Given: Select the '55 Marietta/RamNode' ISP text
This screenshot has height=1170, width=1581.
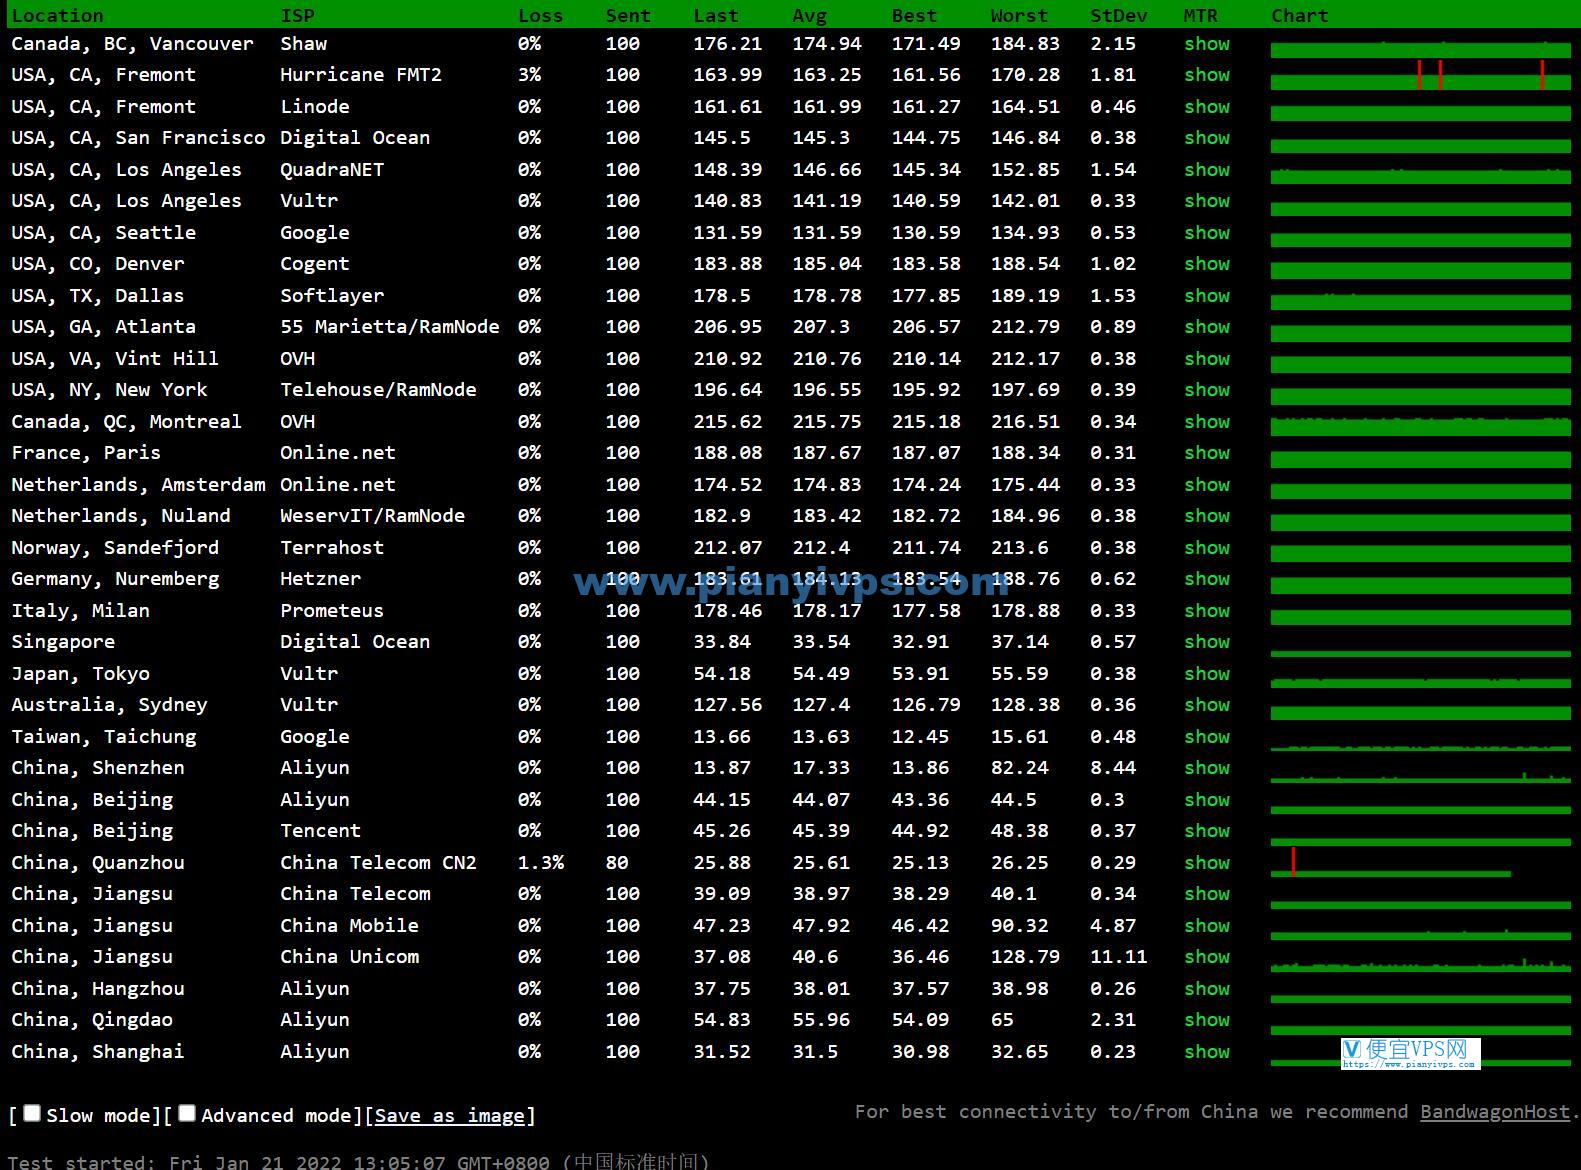Looking at the screenshot, I should pyautogui.click(x=389, y=327).
